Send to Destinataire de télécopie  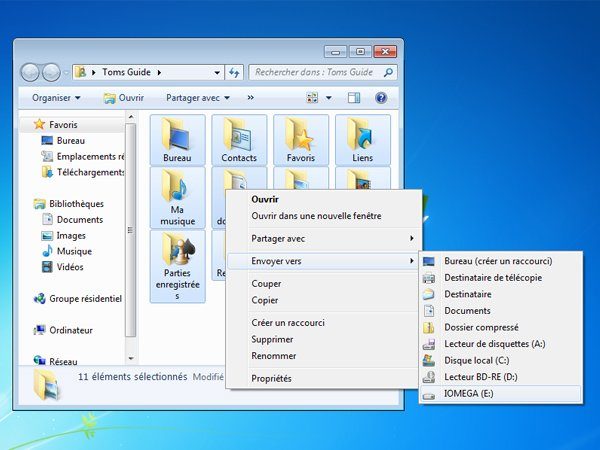(501, 277)
